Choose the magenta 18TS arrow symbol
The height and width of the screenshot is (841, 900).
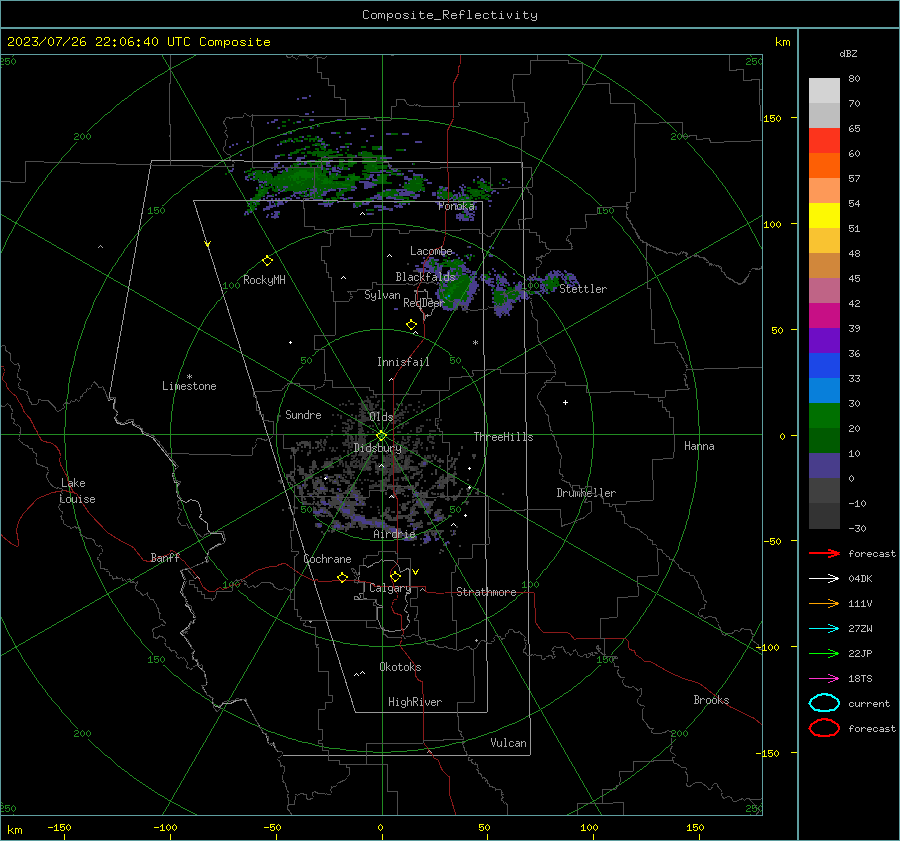pyautogui.click(x=824, y=679)
